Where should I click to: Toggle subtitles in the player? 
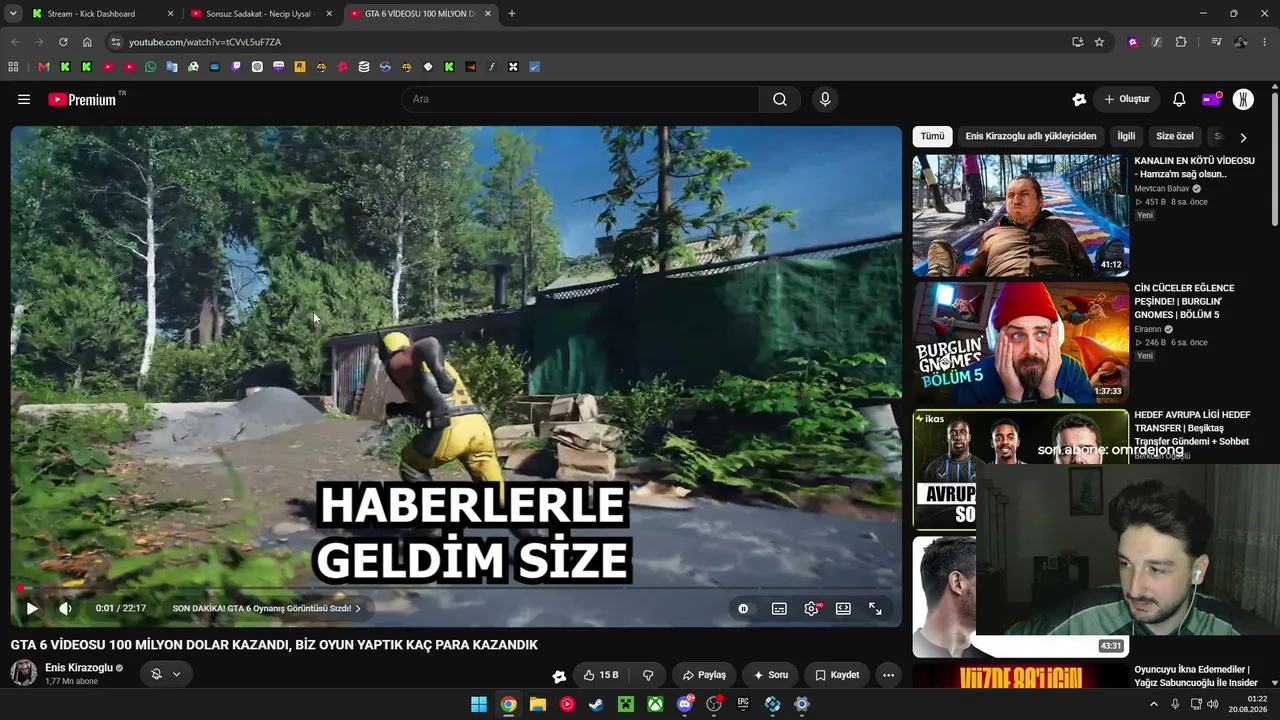click(x=779, y=608)
